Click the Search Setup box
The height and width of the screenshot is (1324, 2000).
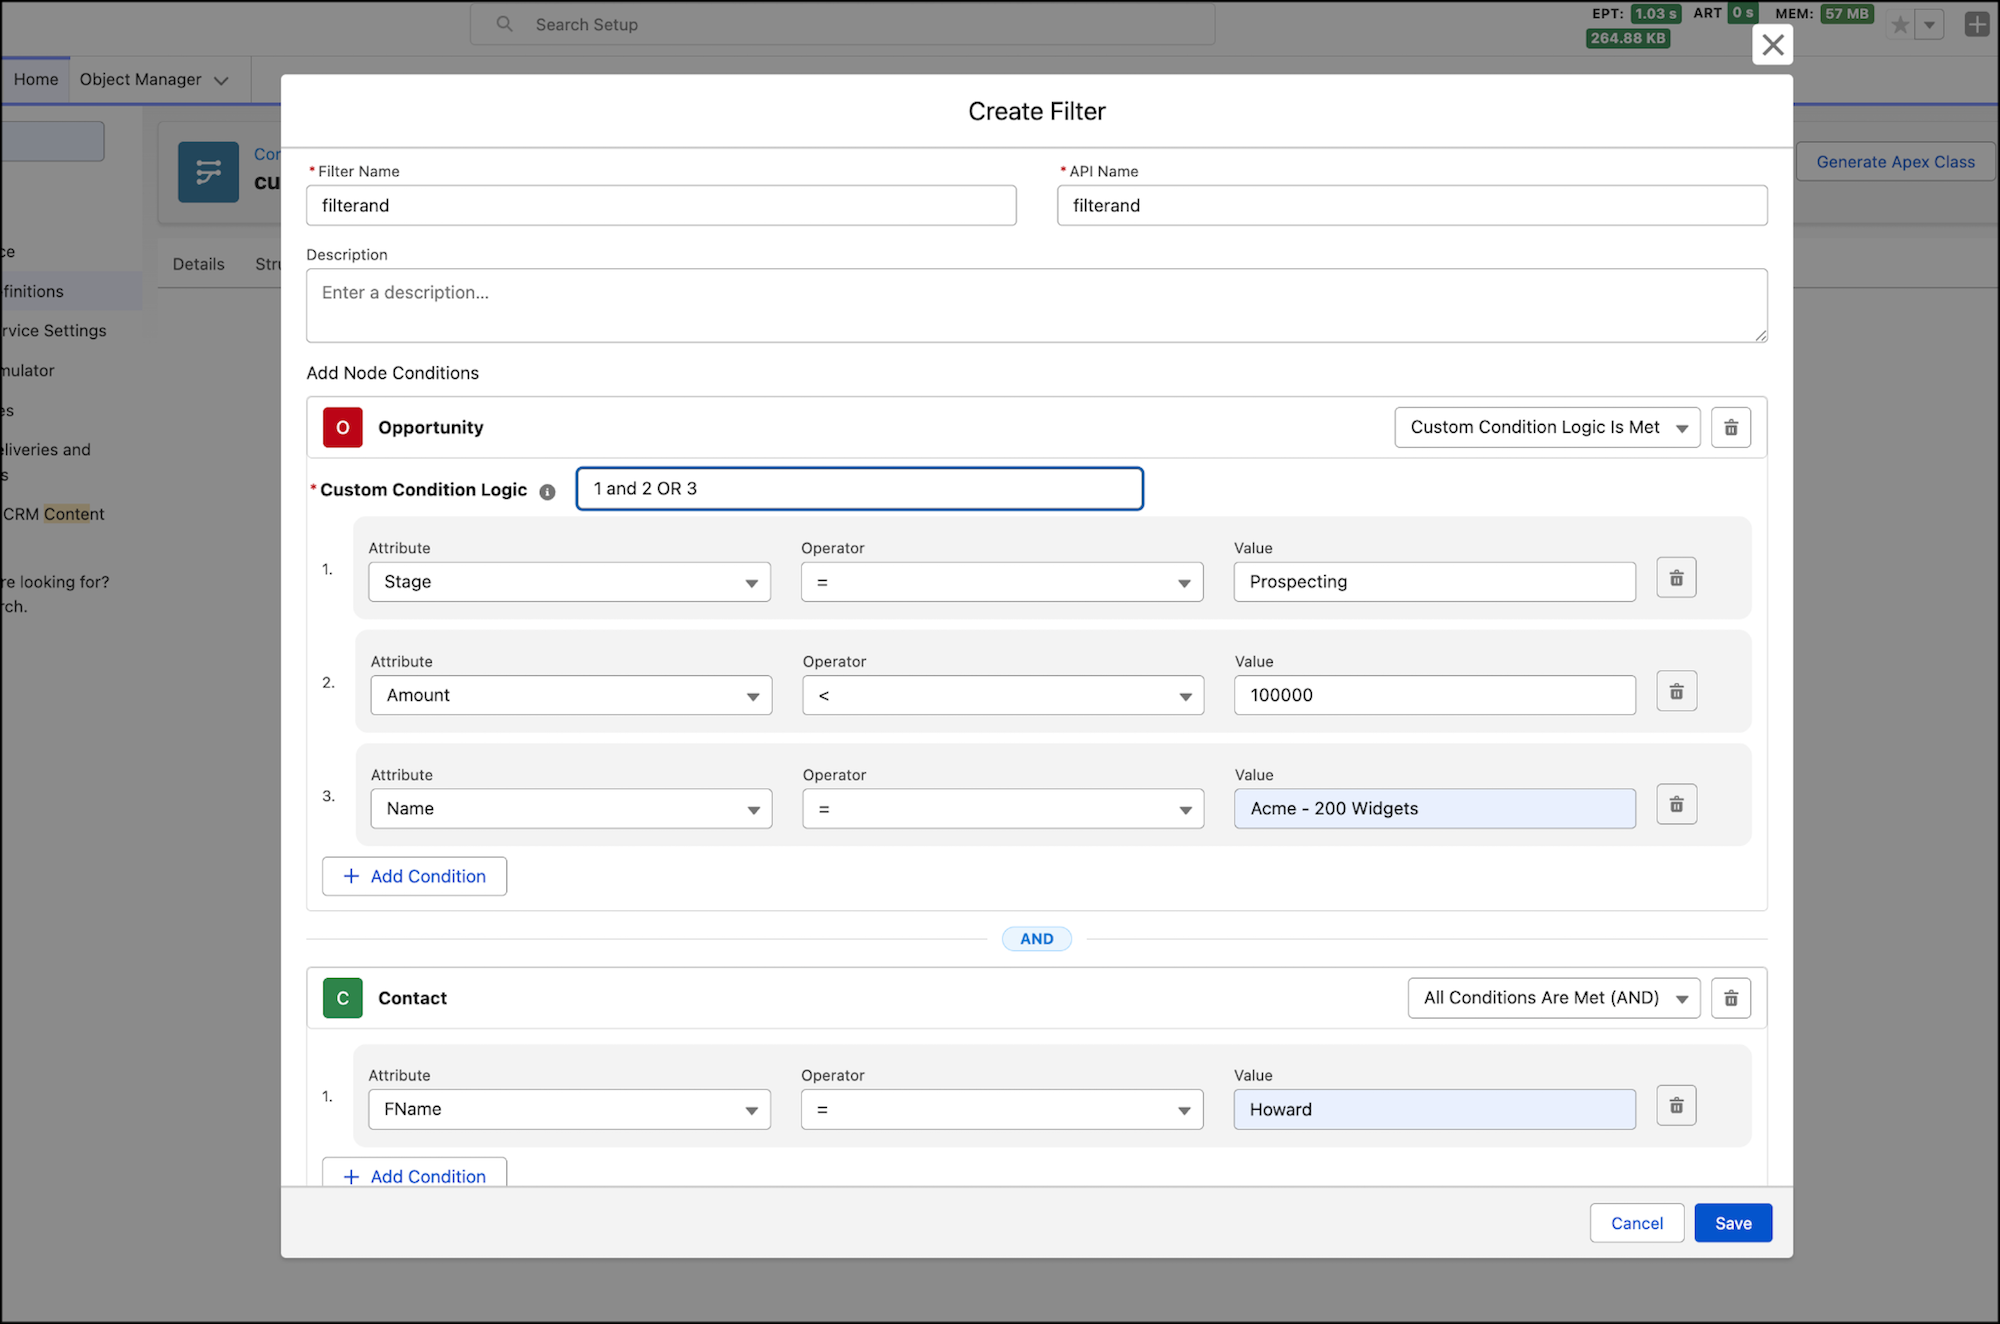pyautogui.click(x=843, y=24)
